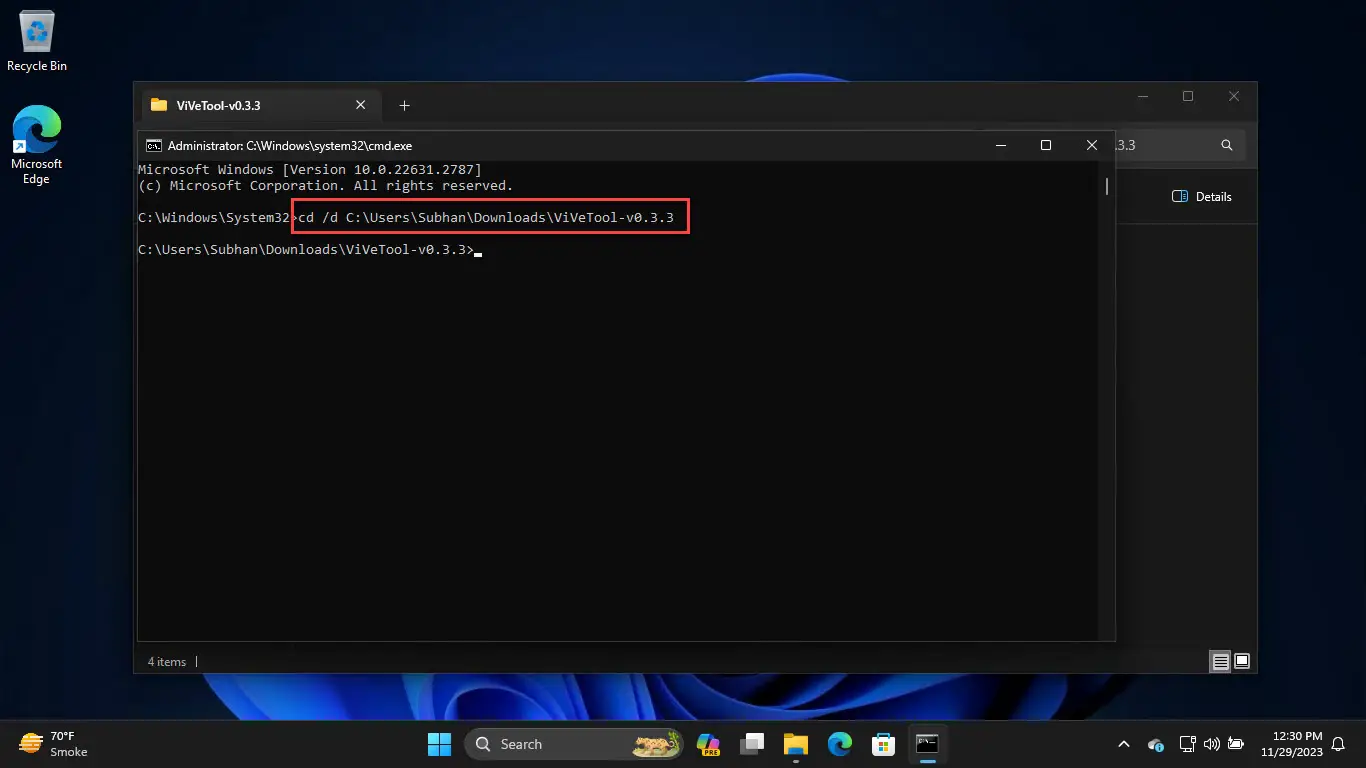Launch Microsoft Edge from the taskbar

click(x=840, y=744)
